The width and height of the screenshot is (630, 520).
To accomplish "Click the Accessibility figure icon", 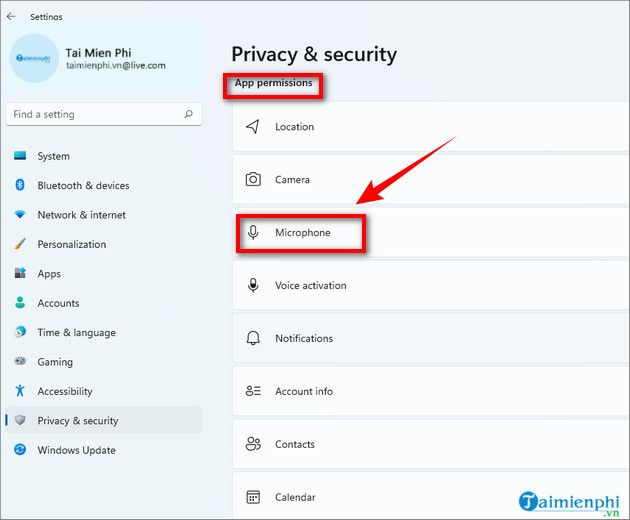I will tap(20, 390).
